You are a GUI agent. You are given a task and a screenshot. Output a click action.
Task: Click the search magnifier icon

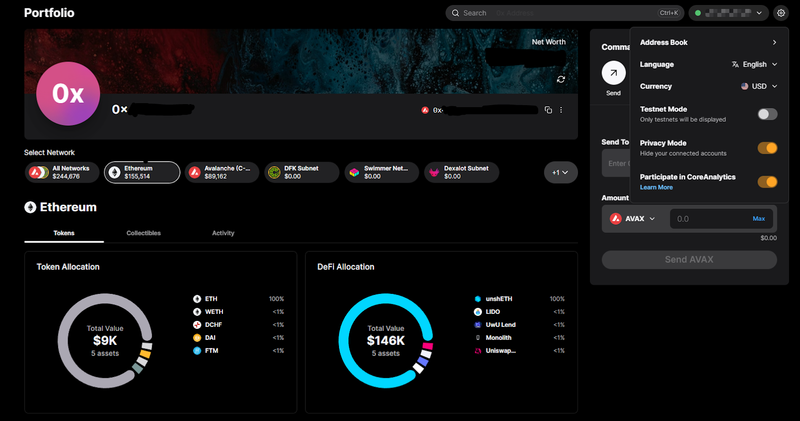pyautogui.click(x=455, y=13)
